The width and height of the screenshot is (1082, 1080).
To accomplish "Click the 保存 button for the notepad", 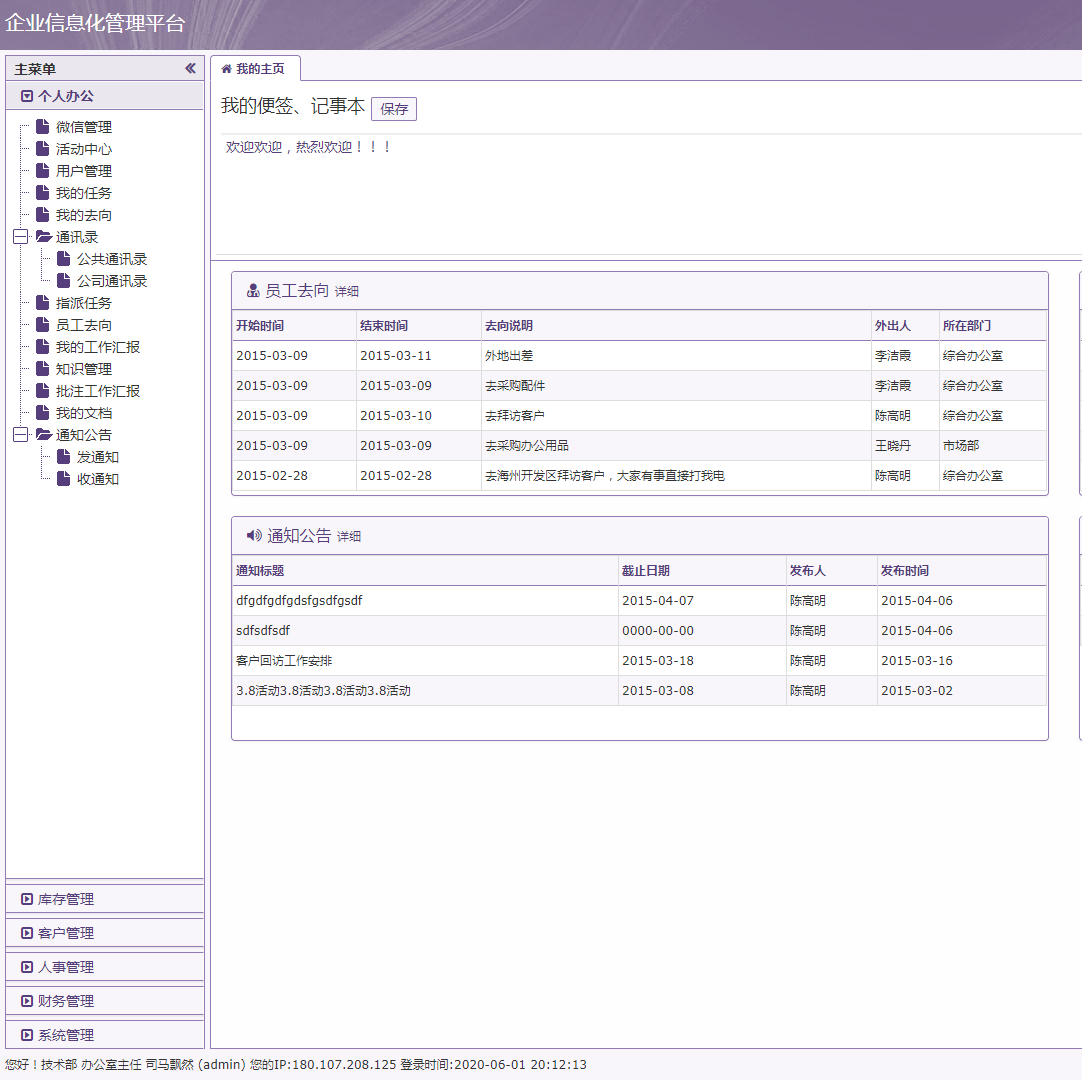I will click(x=394, y=109).
